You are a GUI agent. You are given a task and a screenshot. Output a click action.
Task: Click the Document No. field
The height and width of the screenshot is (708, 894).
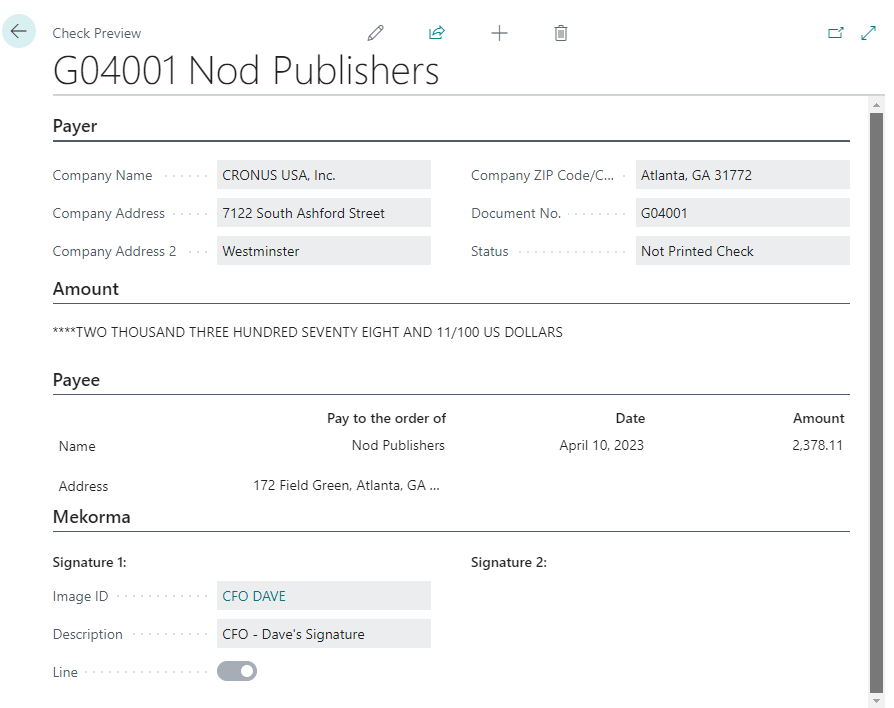point(742,213)
